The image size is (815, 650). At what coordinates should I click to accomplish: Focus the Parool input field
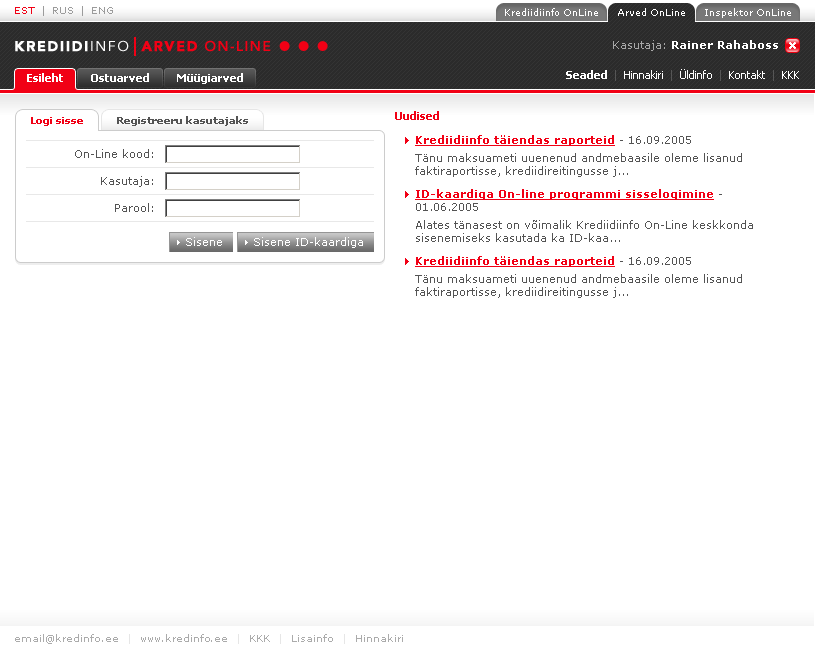click(232, 208)
